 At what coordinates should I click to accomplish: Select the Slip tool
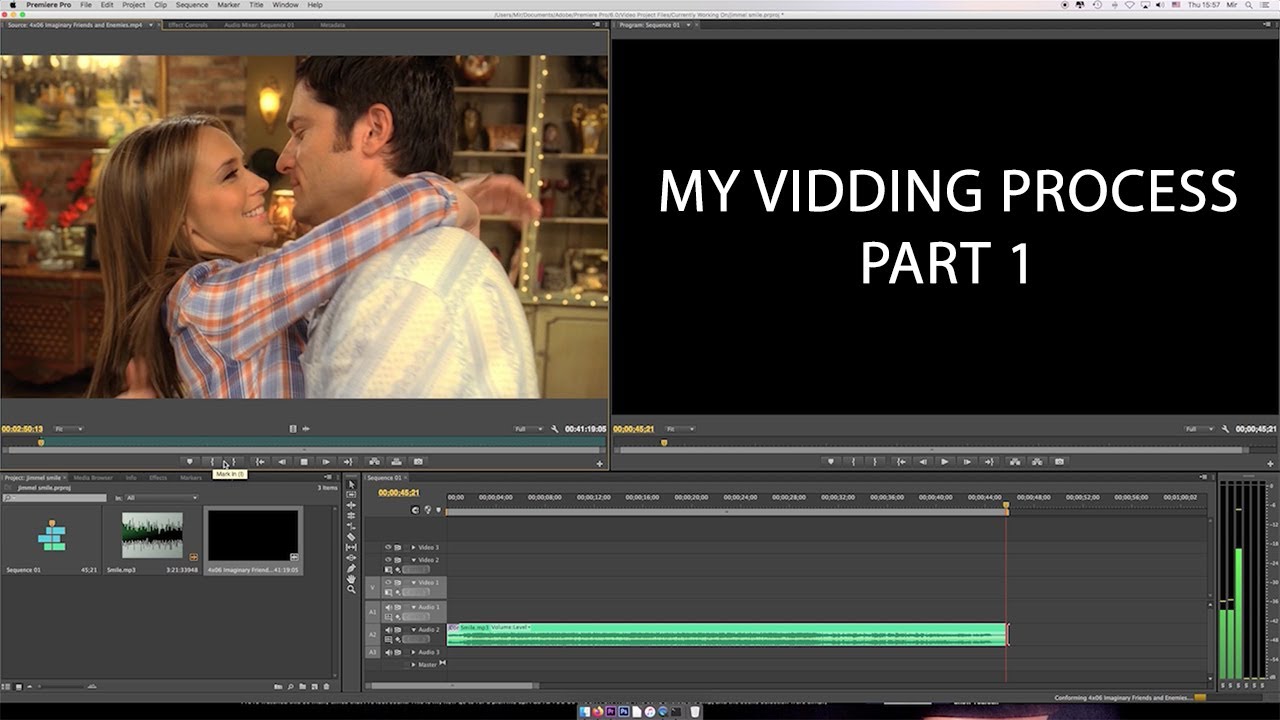[351, 547]
